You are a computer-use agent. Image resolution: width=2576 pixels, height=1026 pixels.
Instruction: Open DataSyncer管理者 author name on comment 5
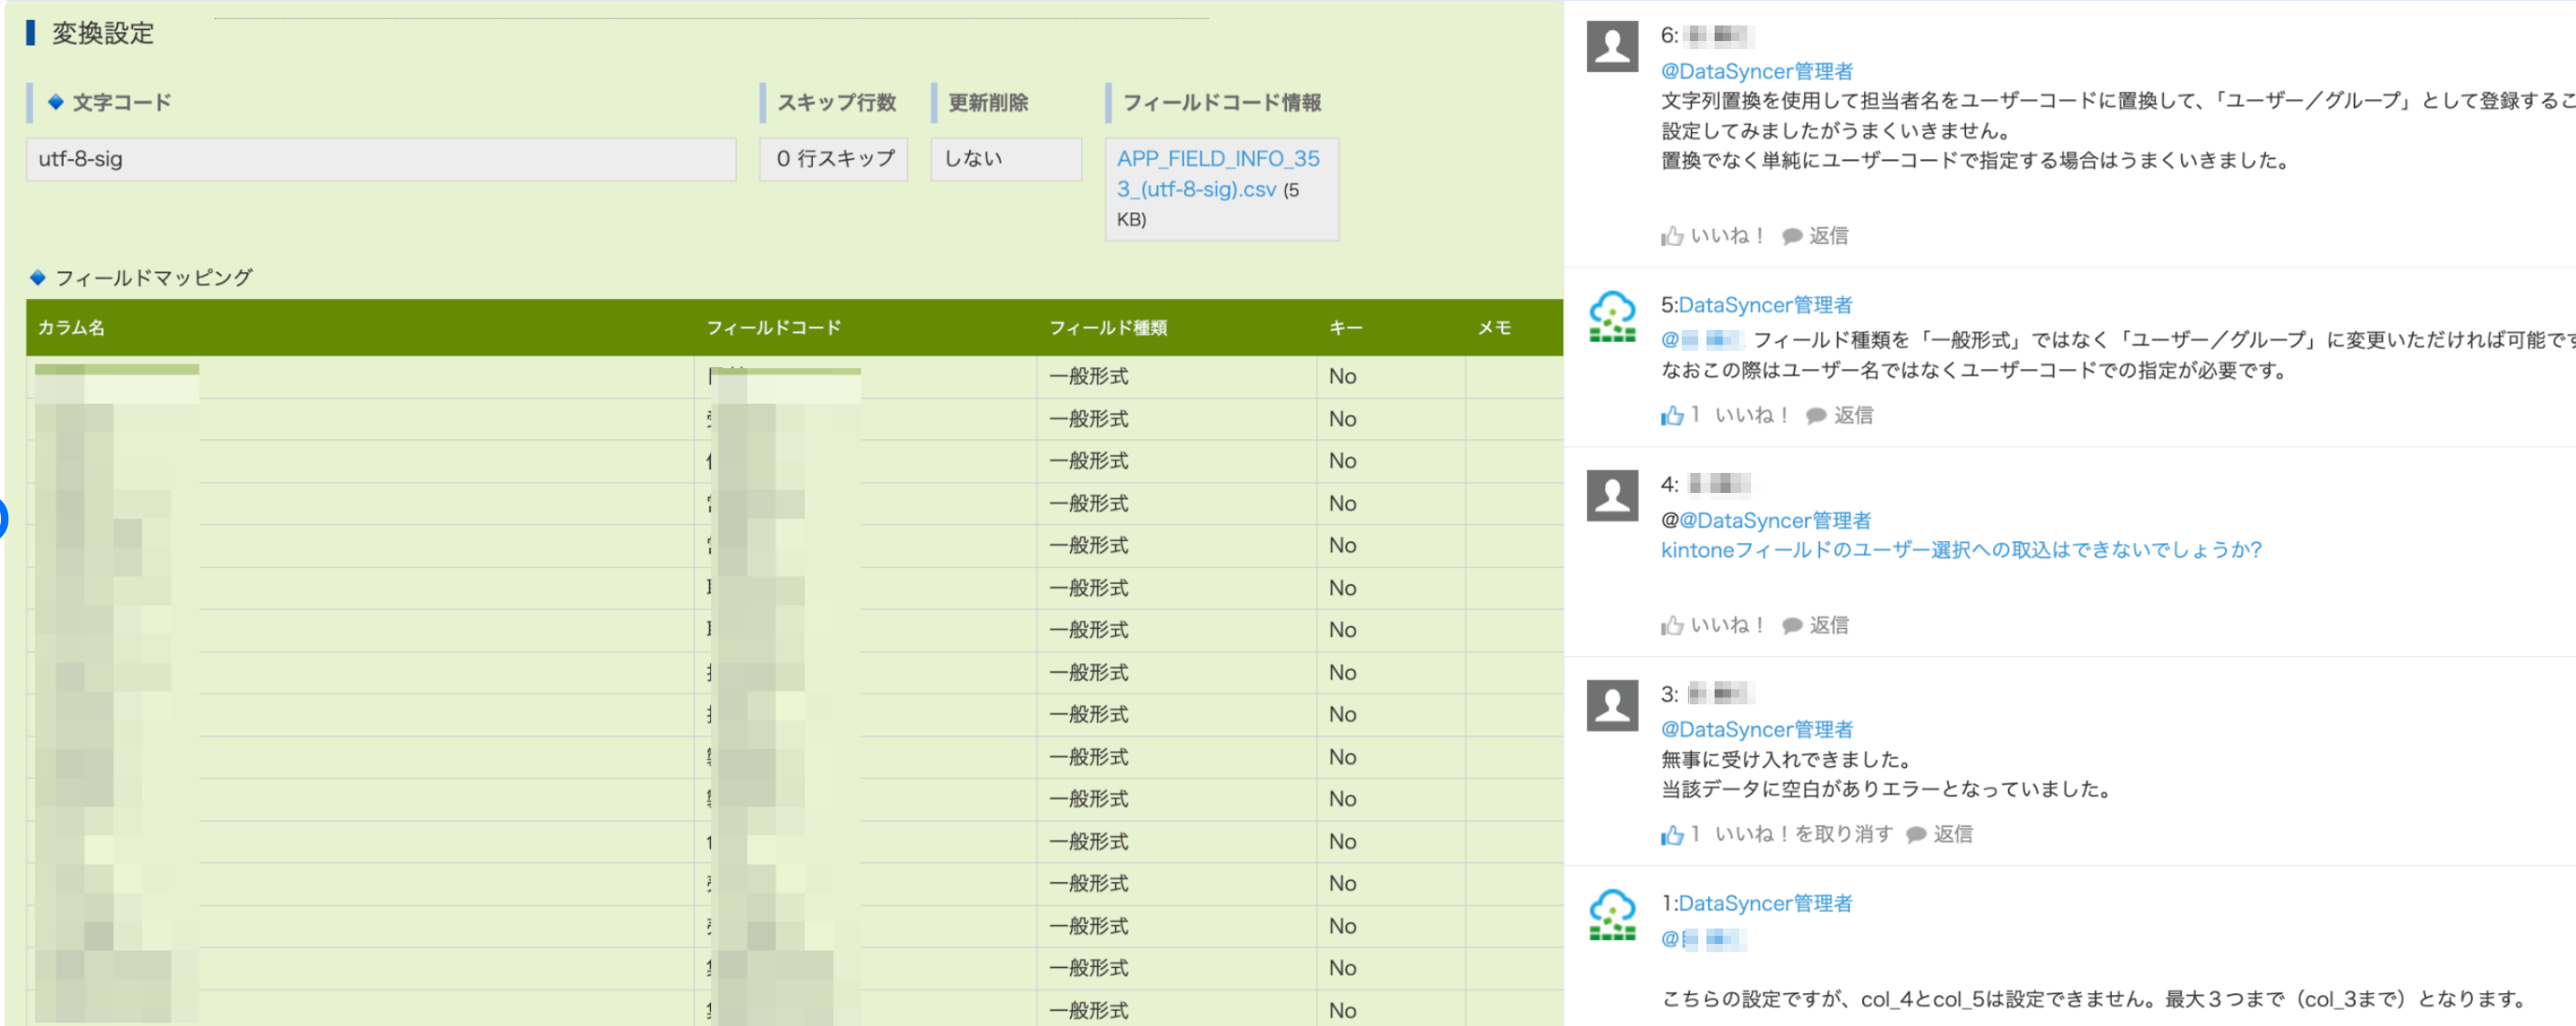1765,305
